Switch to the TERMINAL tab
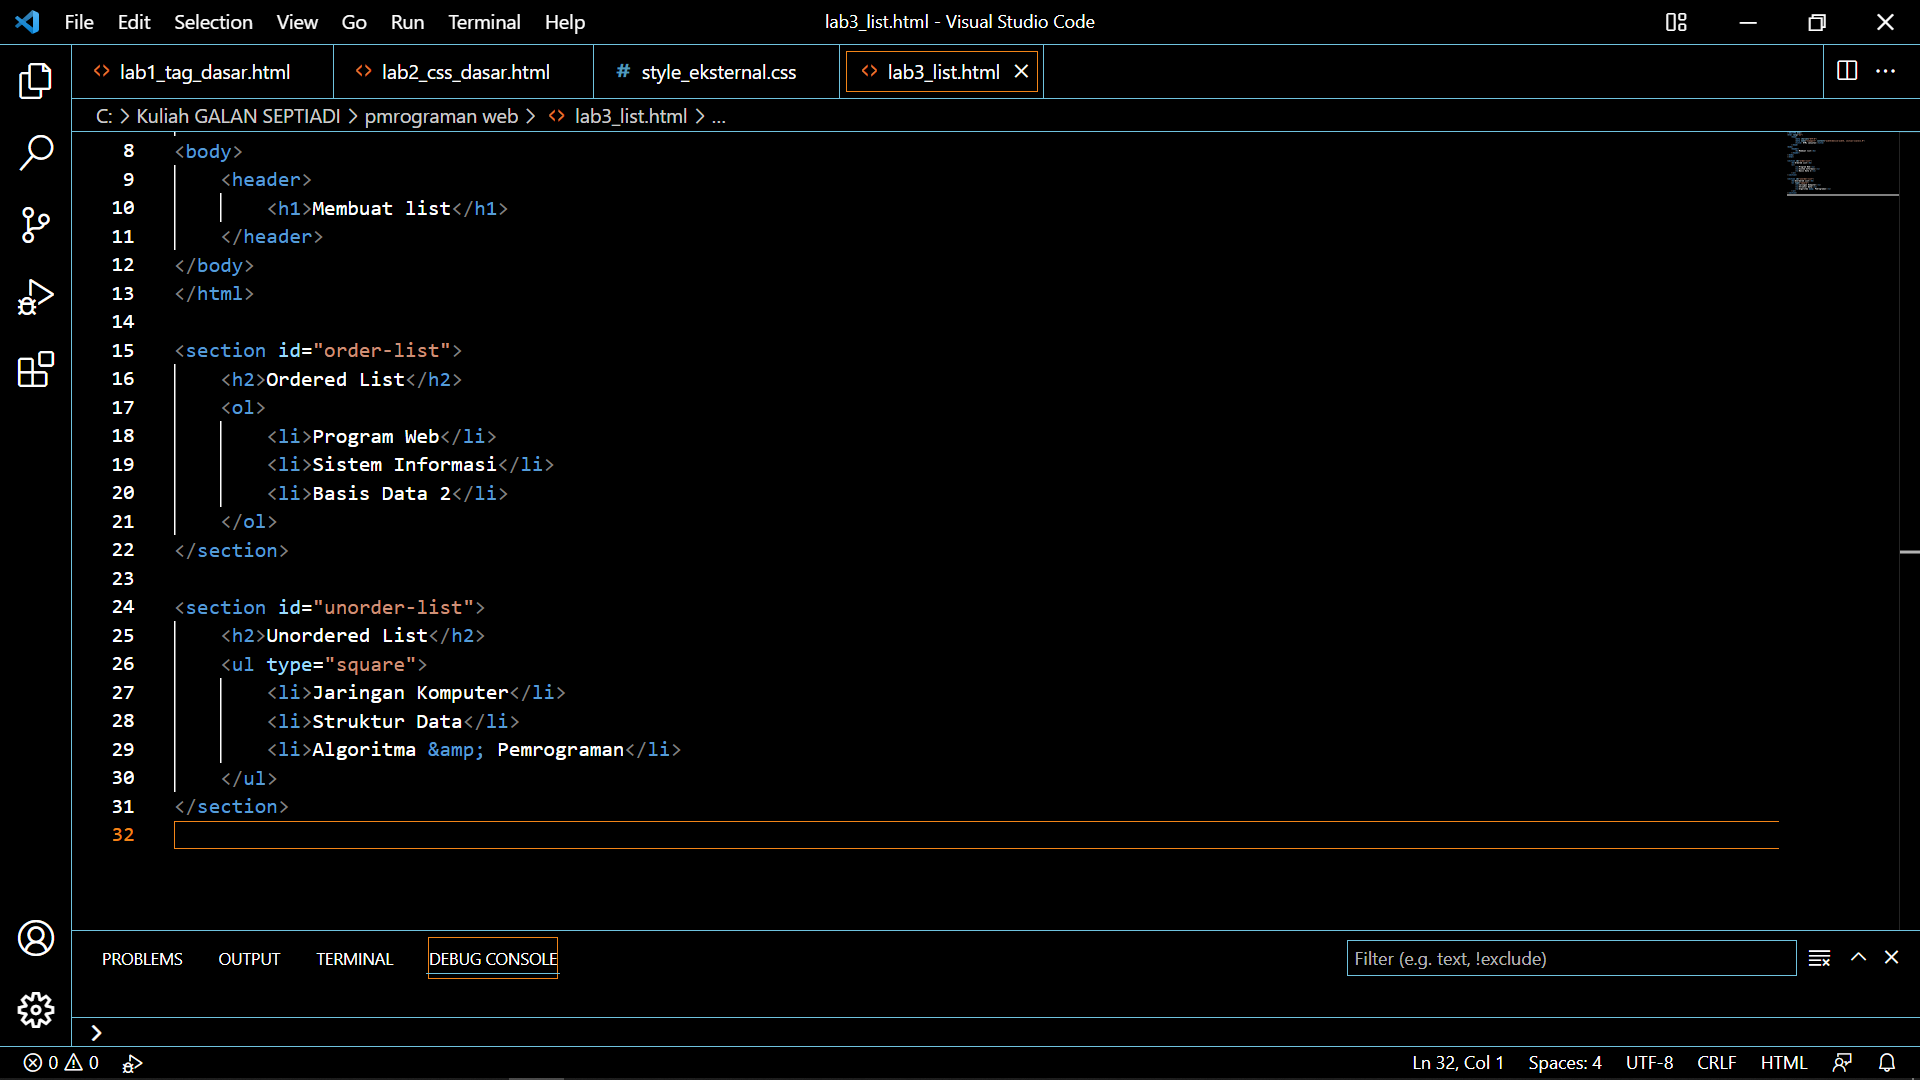This screenshot has height=1080, width=1920. click(x=354, y=958)
